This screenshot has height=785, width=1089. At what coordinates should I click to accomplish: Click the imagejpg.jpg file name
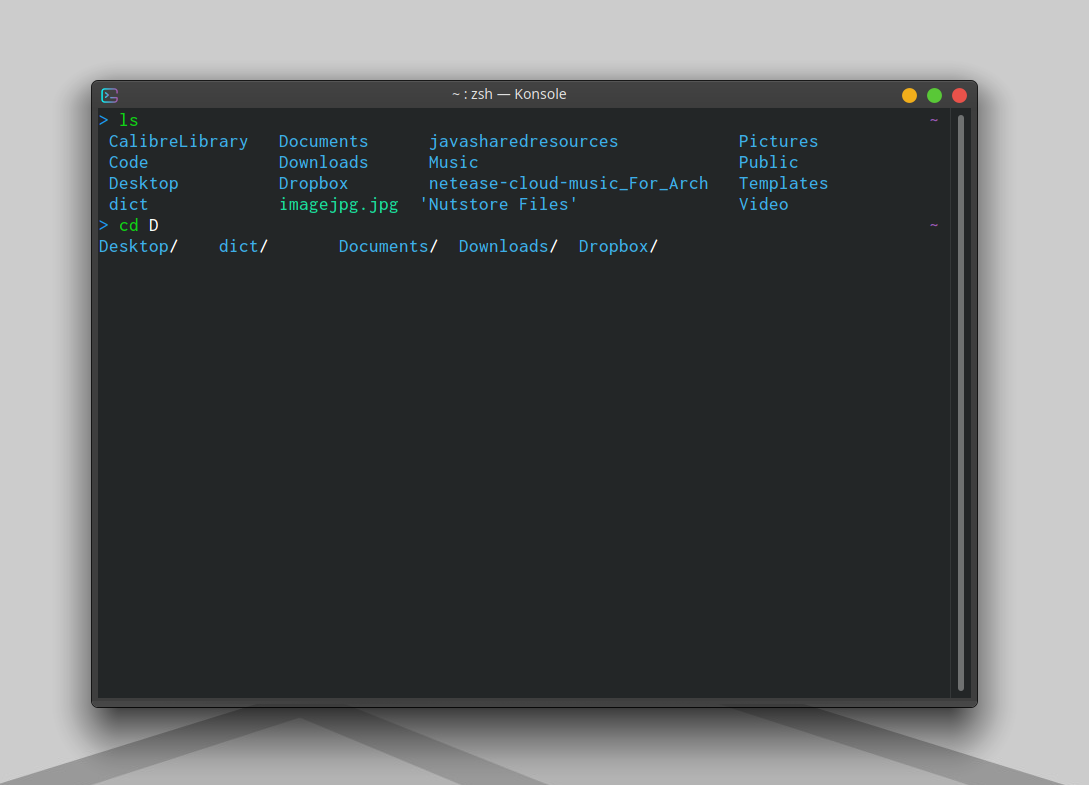click(339, 204)
